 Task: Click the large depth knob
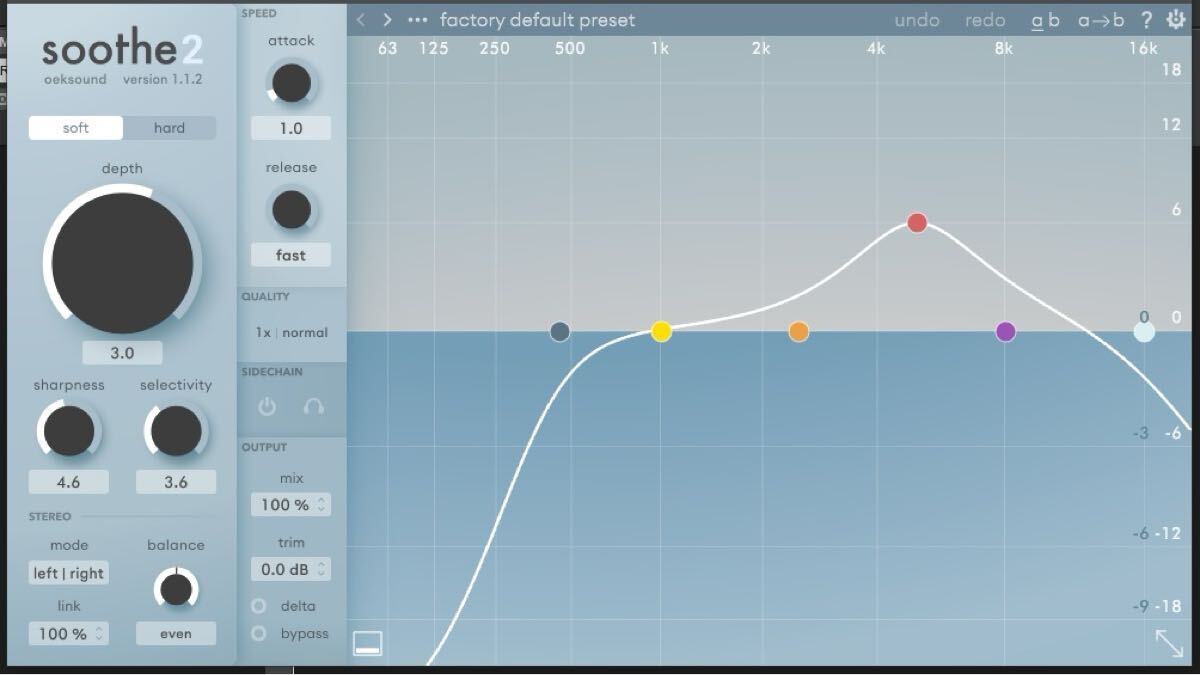[122, 263]
